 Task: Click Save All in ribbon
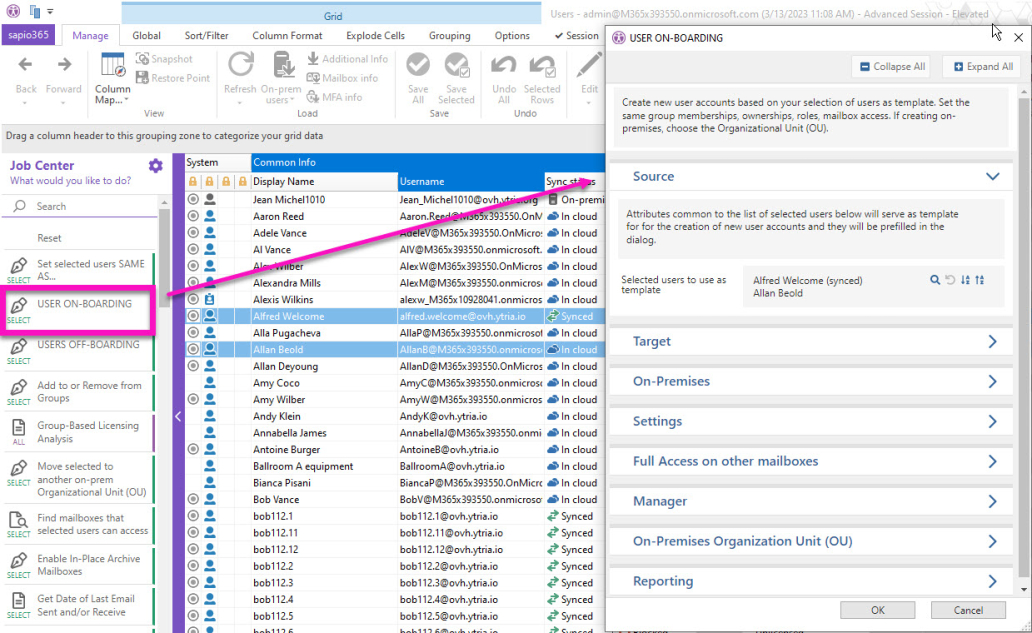(418, 79)
